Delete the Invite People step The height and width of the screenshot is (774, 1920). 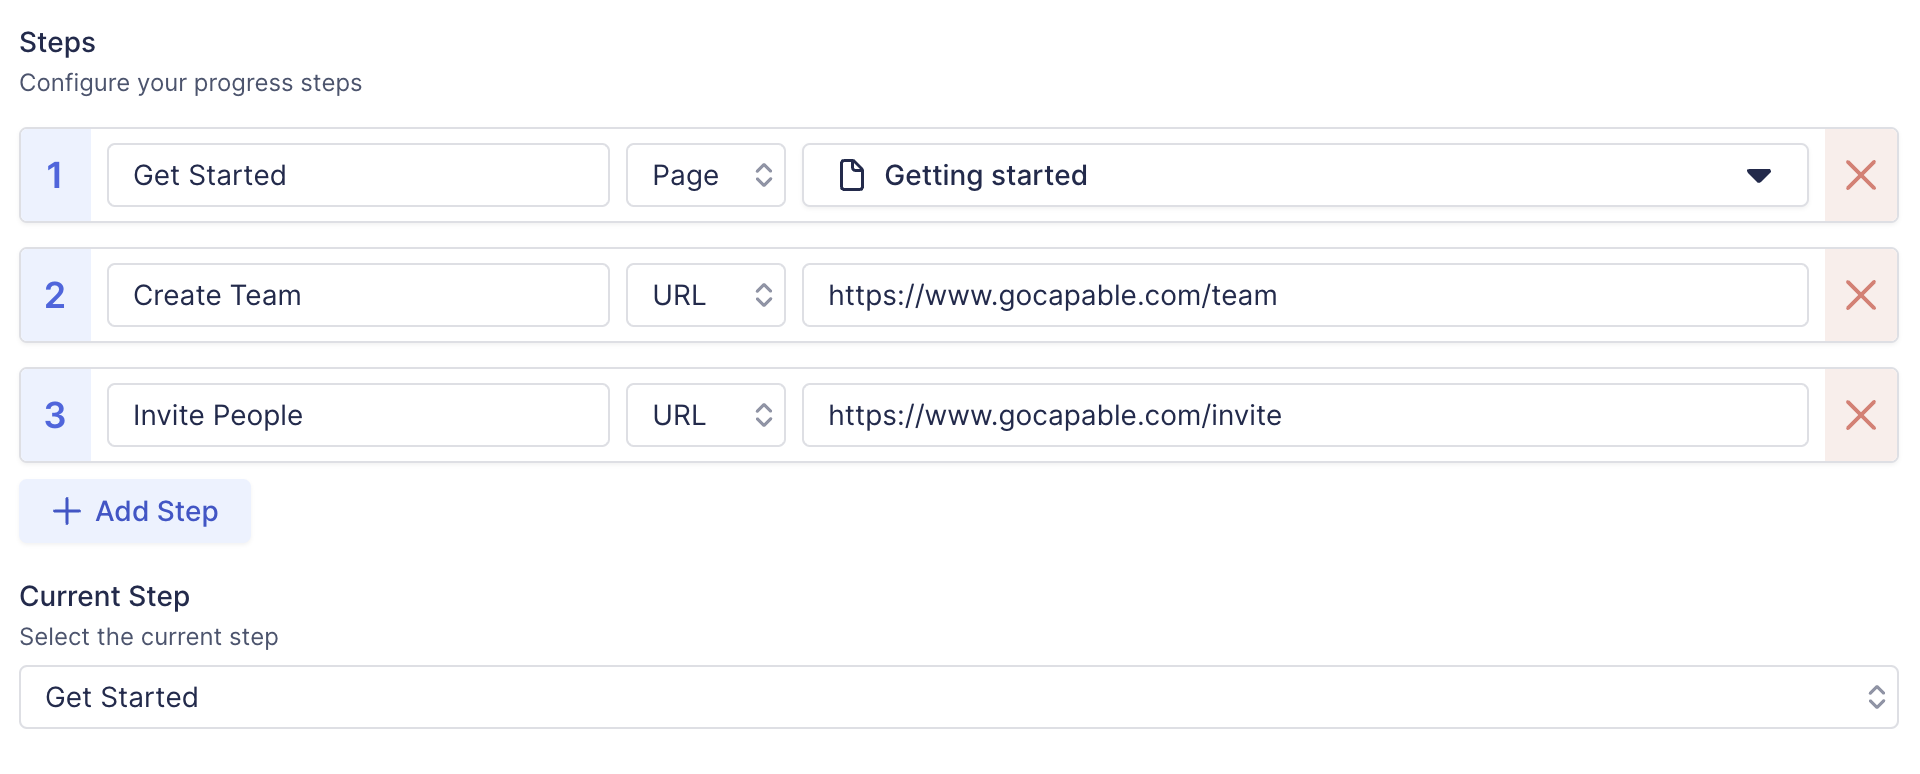tap(1860, 415)
